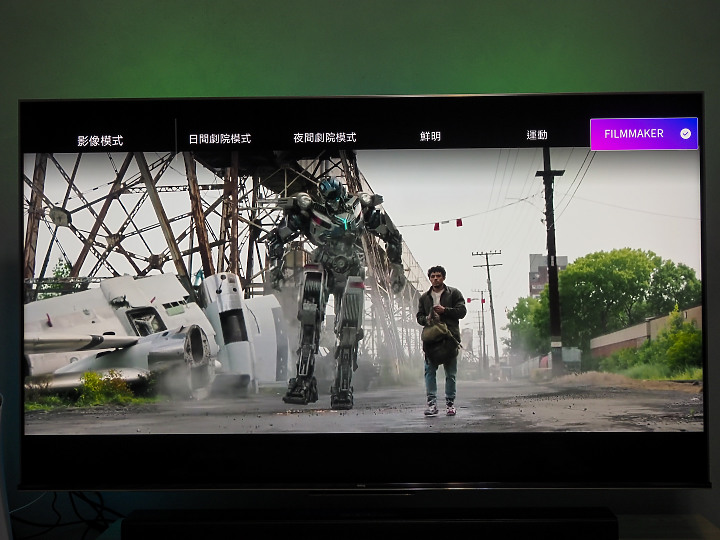Select the 夜間劇院模式 picture mode
The width and height of the screenshot is (720, 540).
pos(324,137)
